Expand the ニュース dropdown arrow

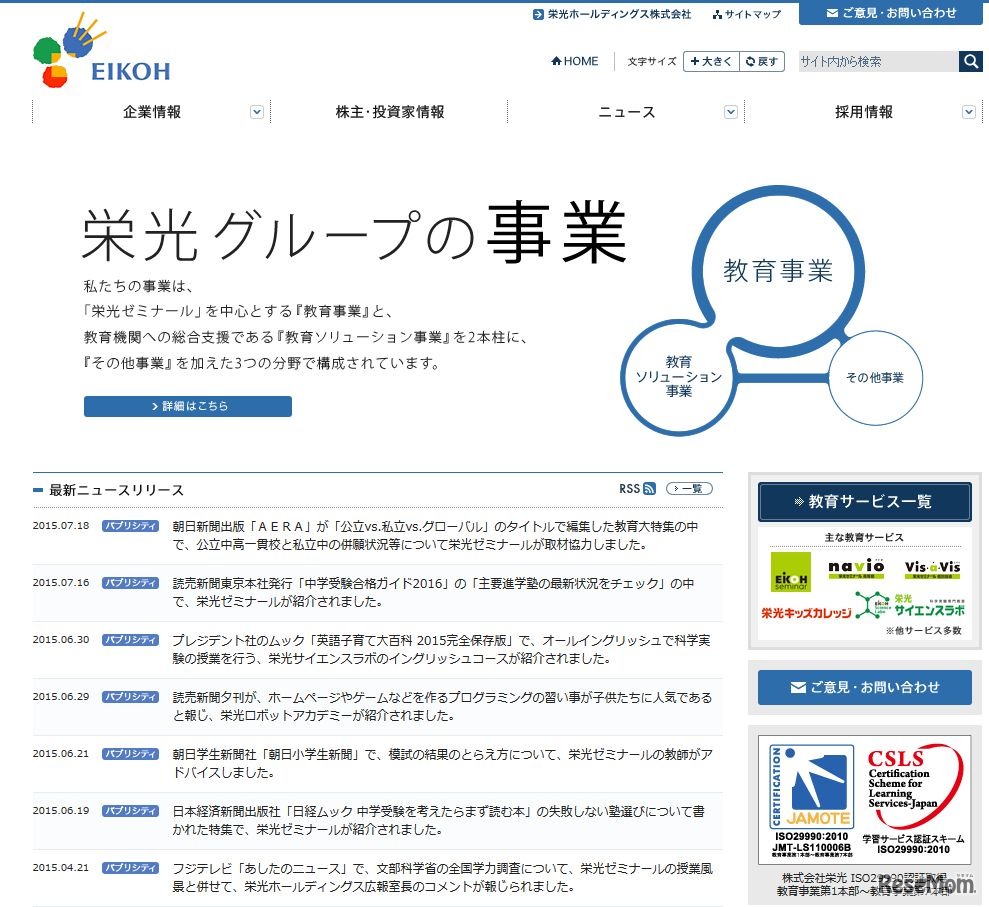(730, 112)
